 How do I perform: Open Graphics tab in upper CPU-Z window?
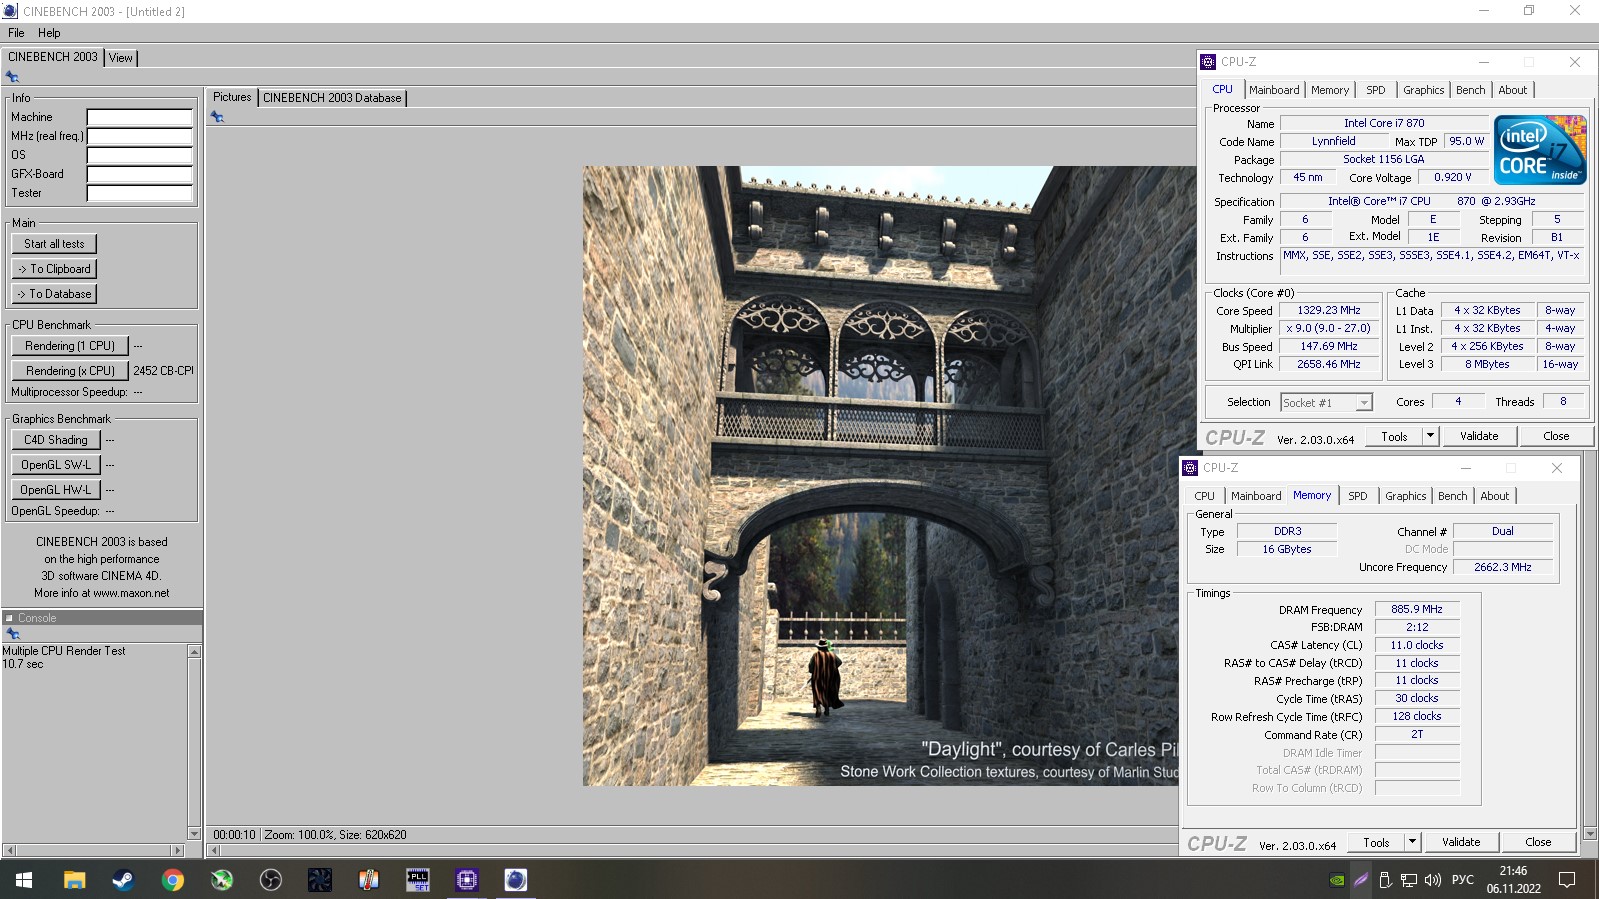click(1423, 90)
